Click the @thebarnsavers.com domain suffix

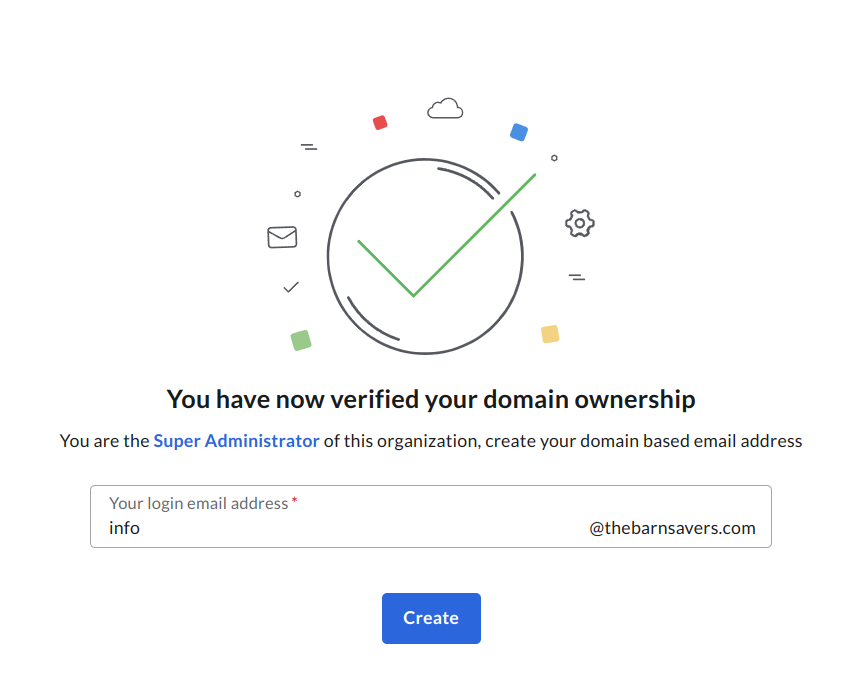672,527
